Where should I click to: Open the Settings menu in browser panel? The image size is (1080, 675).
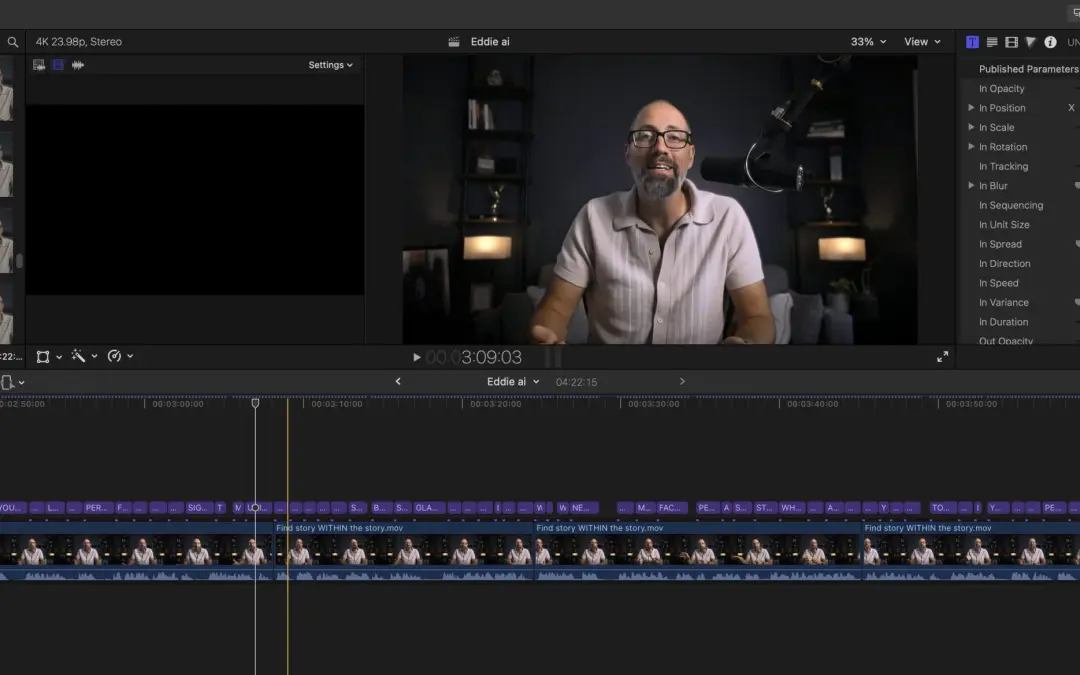[x=330, y=65]
